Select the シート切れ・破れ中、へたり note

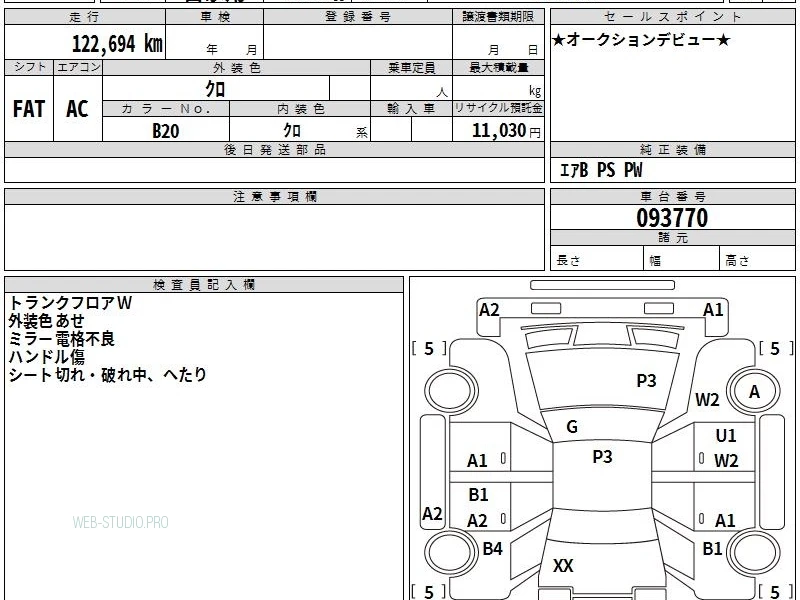click(x=108, y=375)
